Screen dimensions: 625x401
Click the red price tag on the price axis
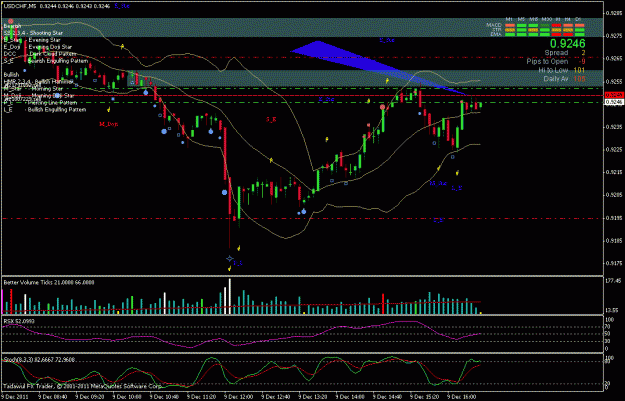614,95
